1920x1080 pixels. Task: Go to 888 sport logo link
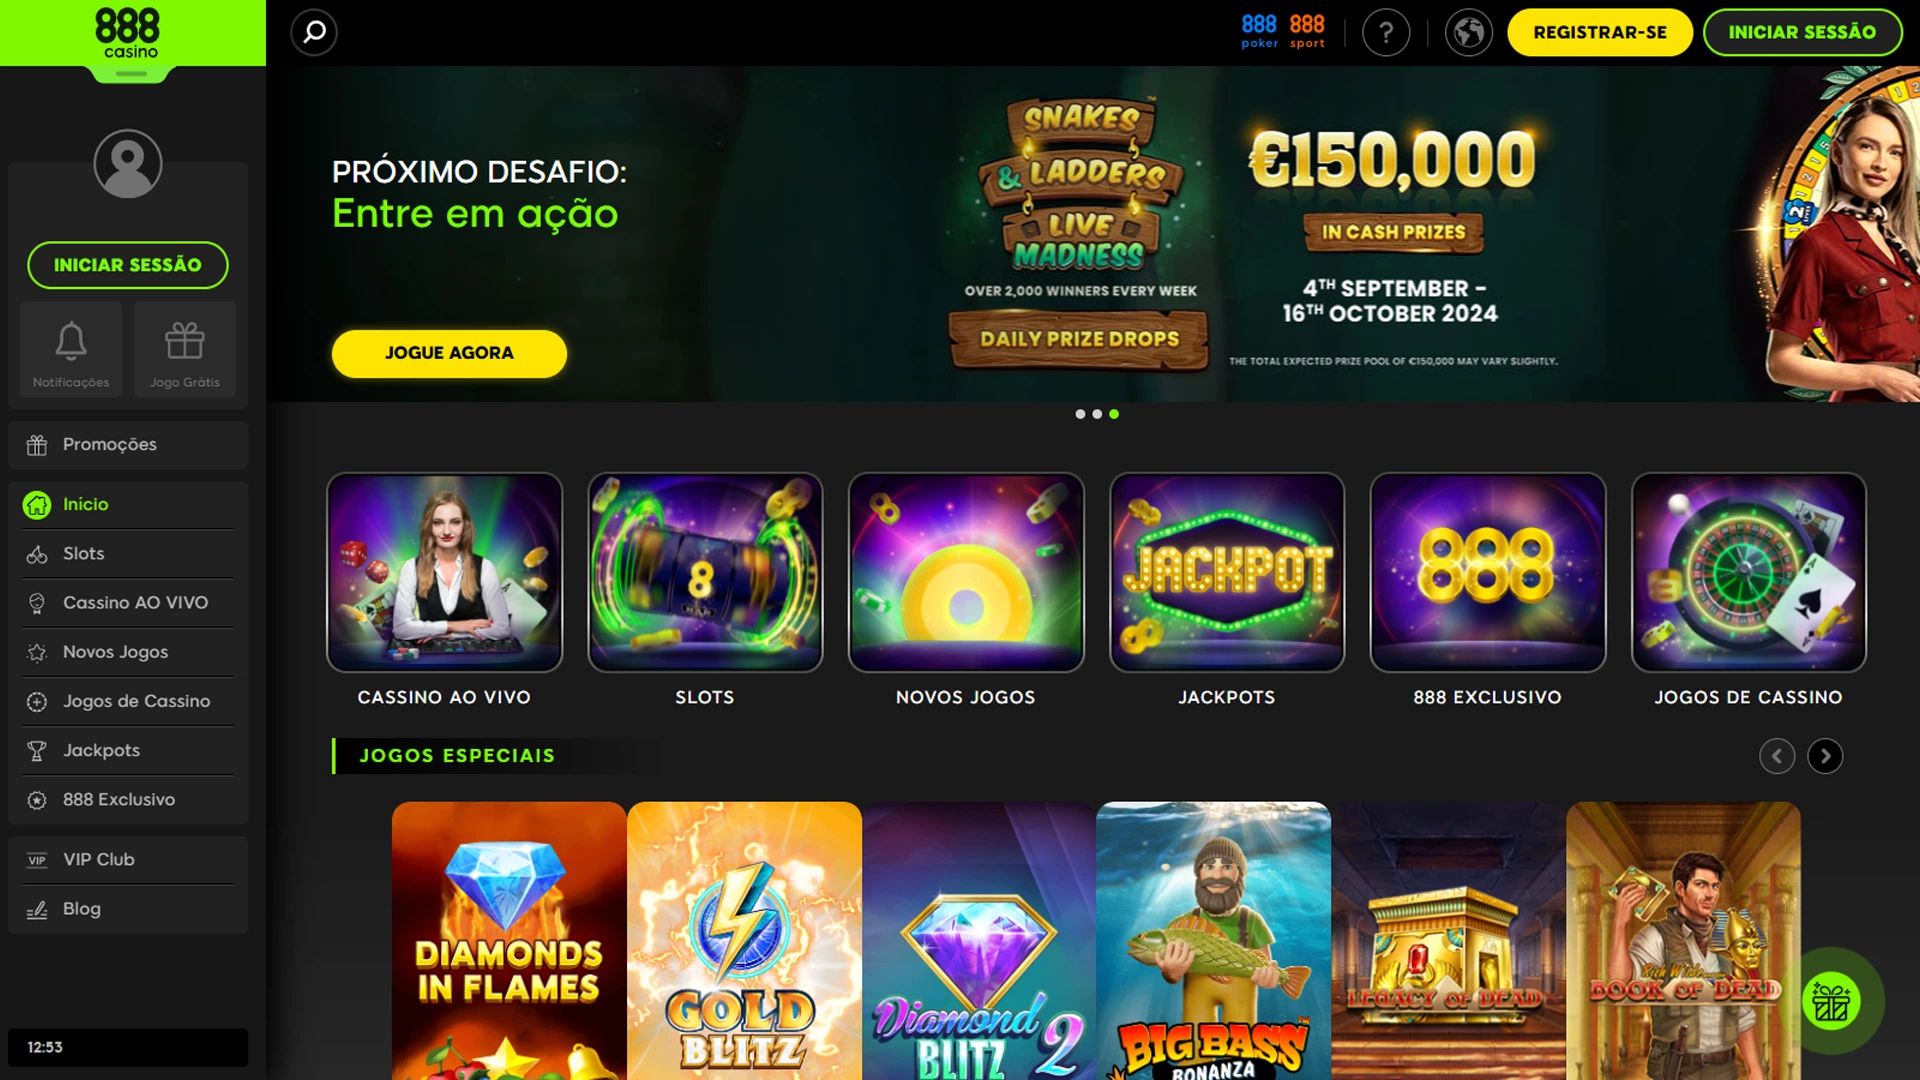click(1307, 31)
